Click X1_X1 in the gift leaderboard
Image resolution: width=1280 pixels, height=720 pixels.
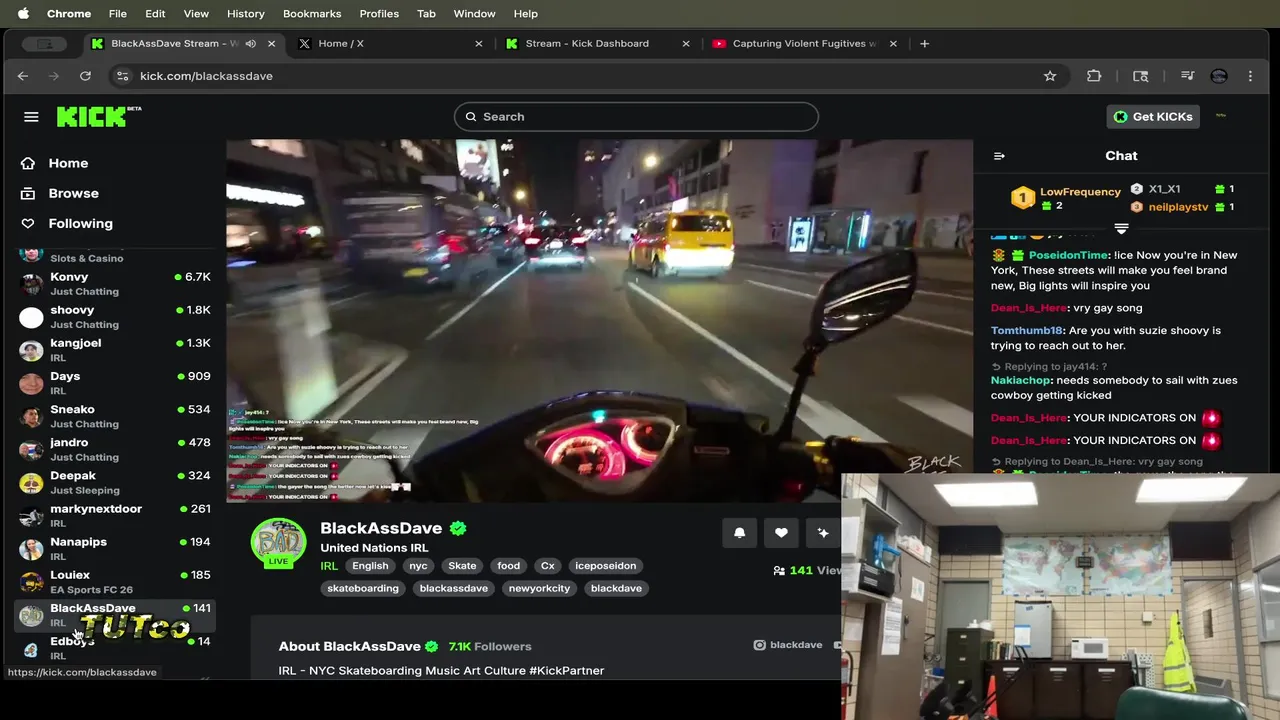tap(1164, 189)
